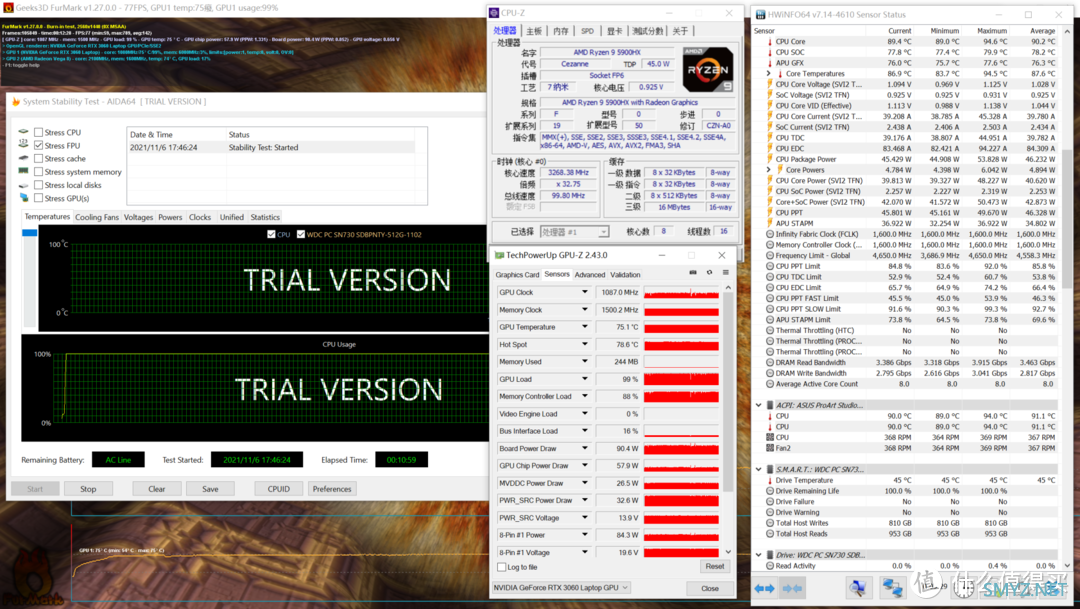
Task: Click Stability Test: Started log row
Action: pos(271,147)
